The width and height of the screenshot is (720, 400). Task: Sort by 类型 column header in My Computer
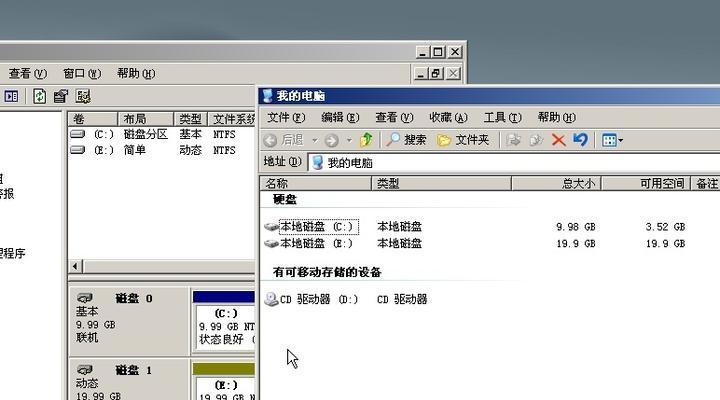point(441,184)
